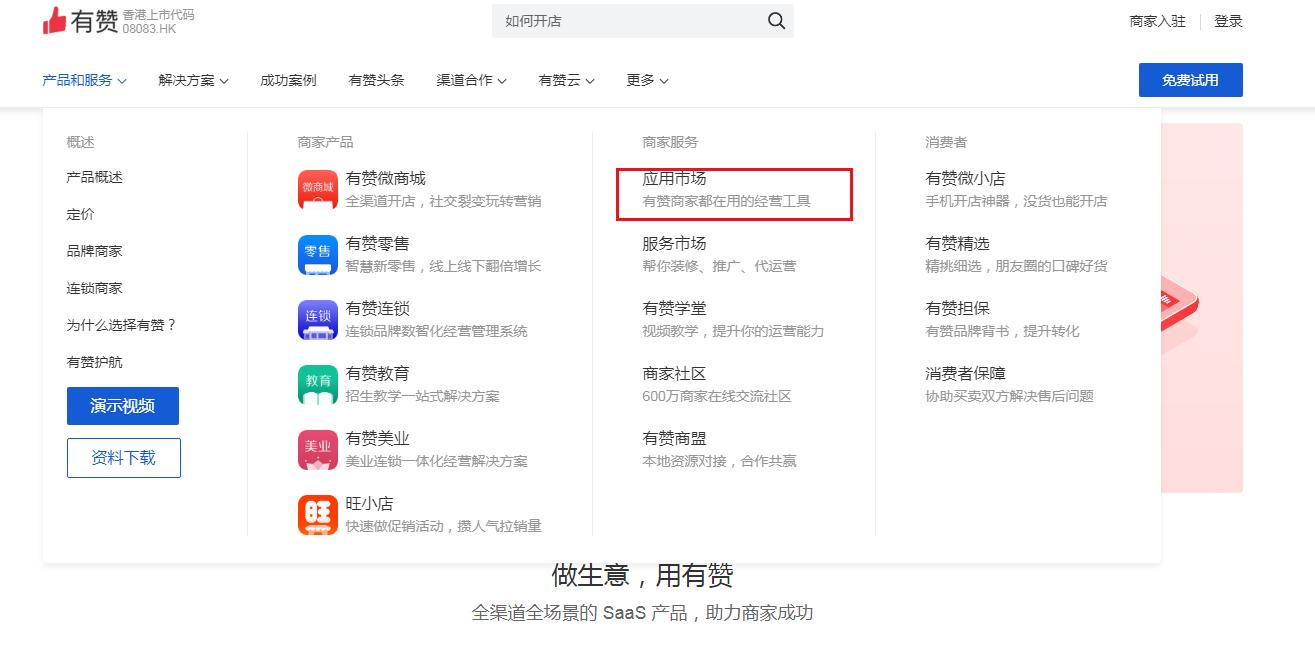The width and height of the screenshot is (1315, 653).
Task: Expand 产品和服务 dropdown menu
Action: point(84,80)
